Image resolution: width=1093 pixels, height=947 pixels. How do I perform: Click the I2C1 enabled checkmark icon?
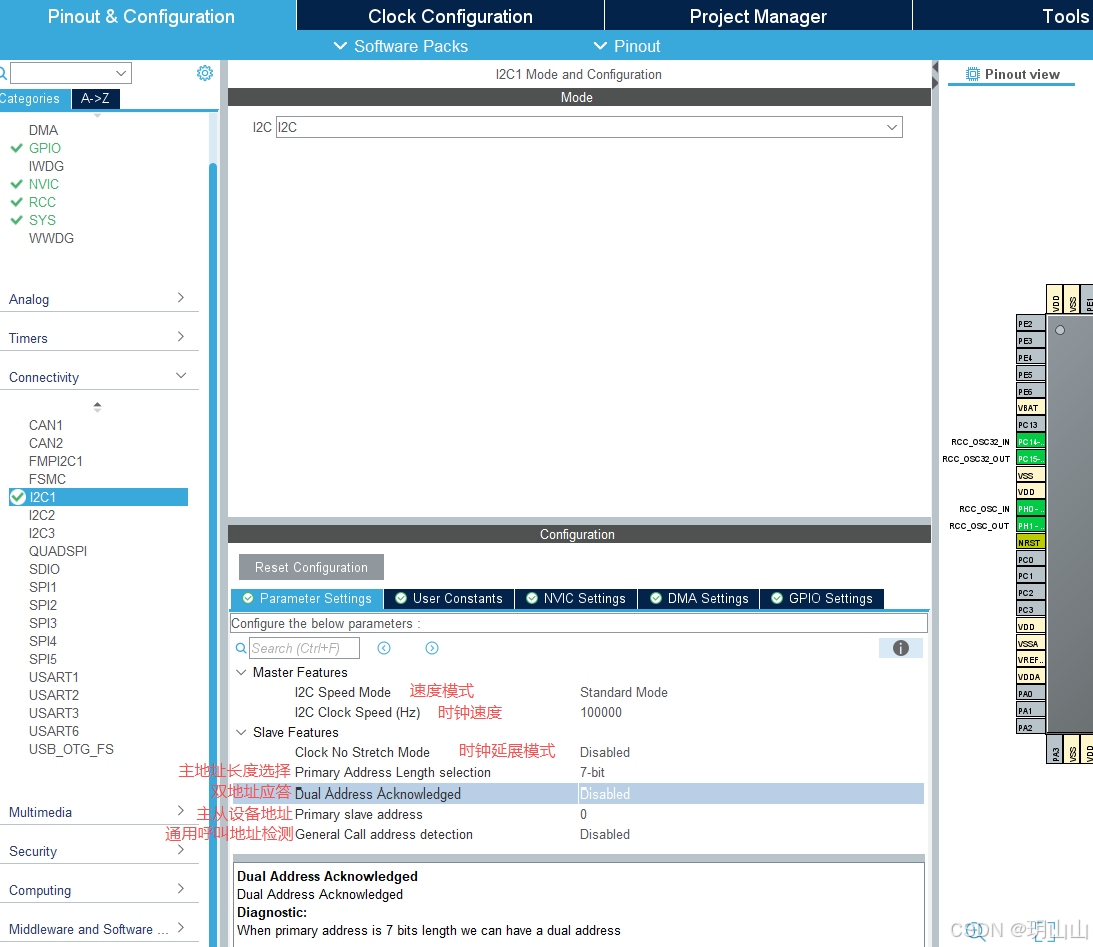click(18, 497)
